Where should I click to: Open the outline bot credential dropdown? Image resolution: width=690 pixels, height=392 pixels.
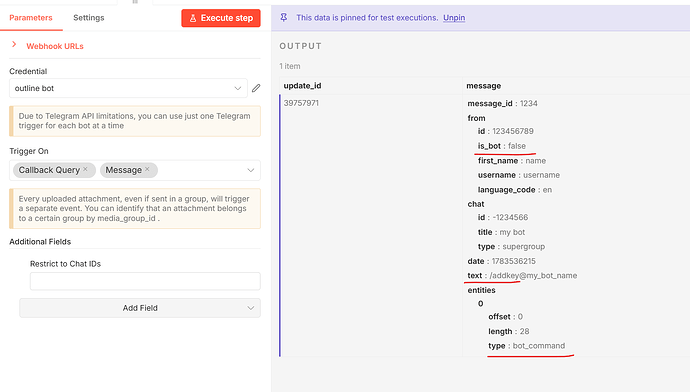click(x=128, y=88)
